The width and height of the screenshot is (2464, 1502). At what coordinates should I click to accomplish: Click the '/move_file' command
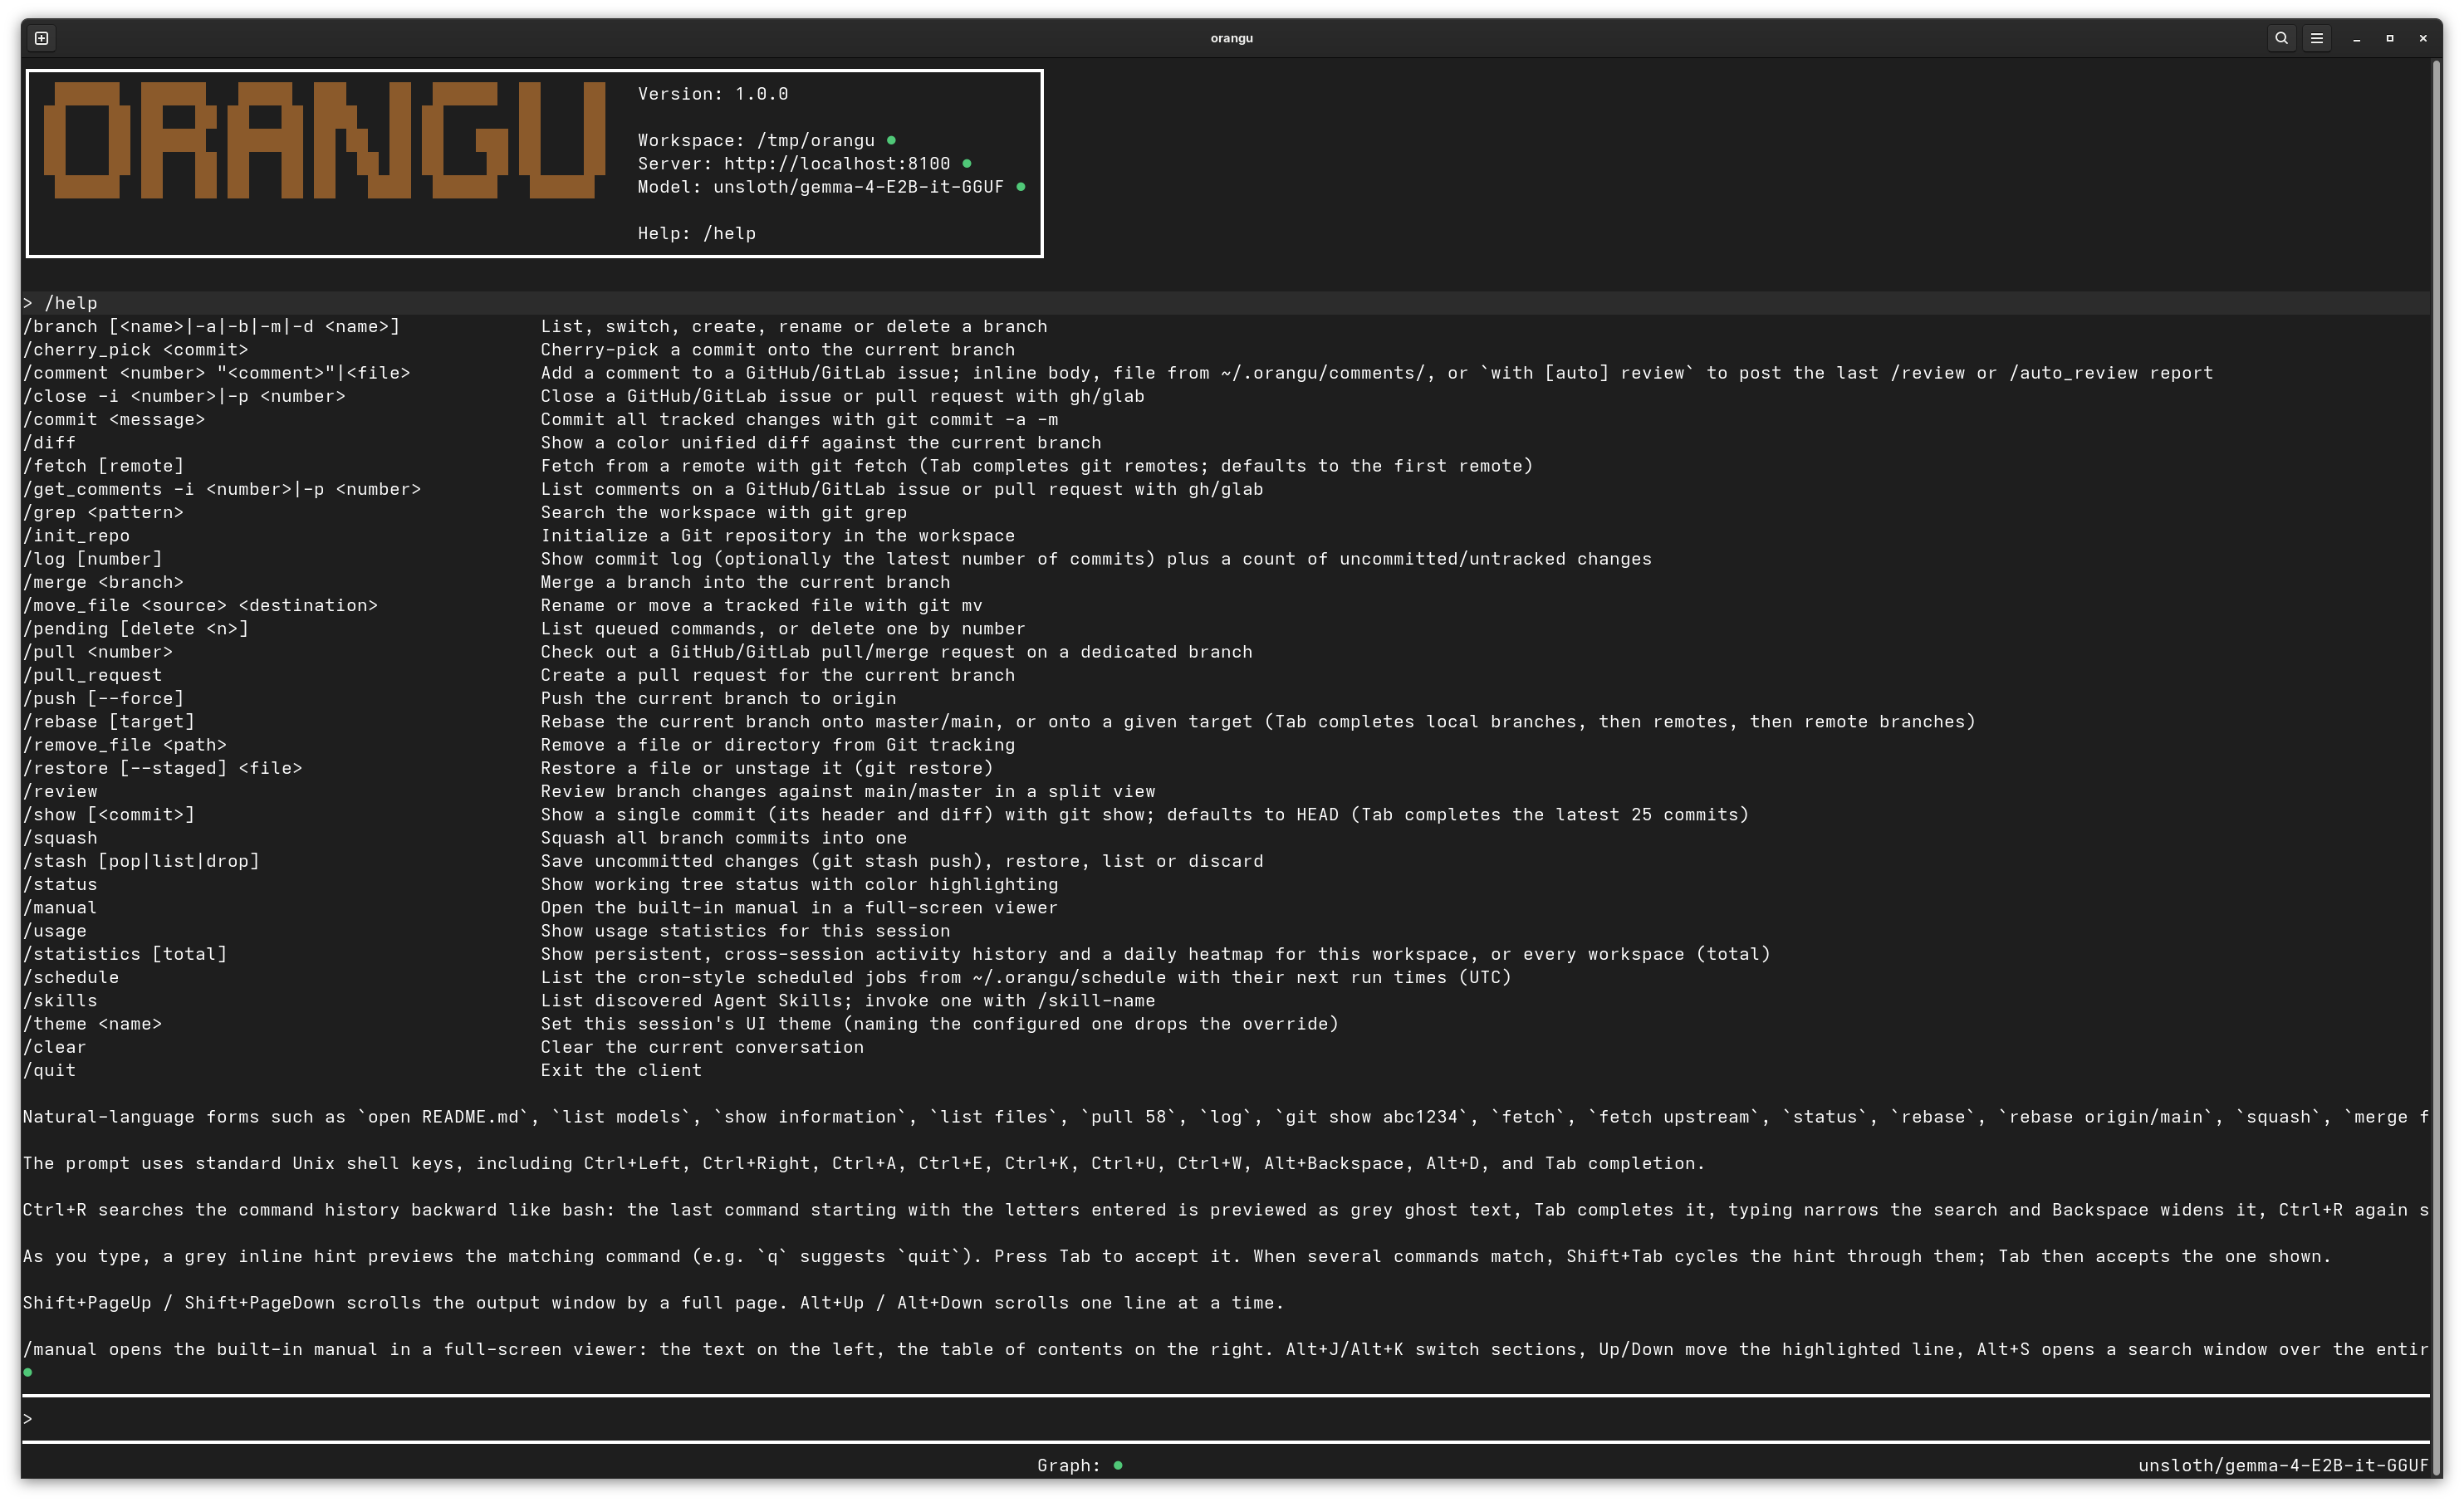[x=200, y=605]
